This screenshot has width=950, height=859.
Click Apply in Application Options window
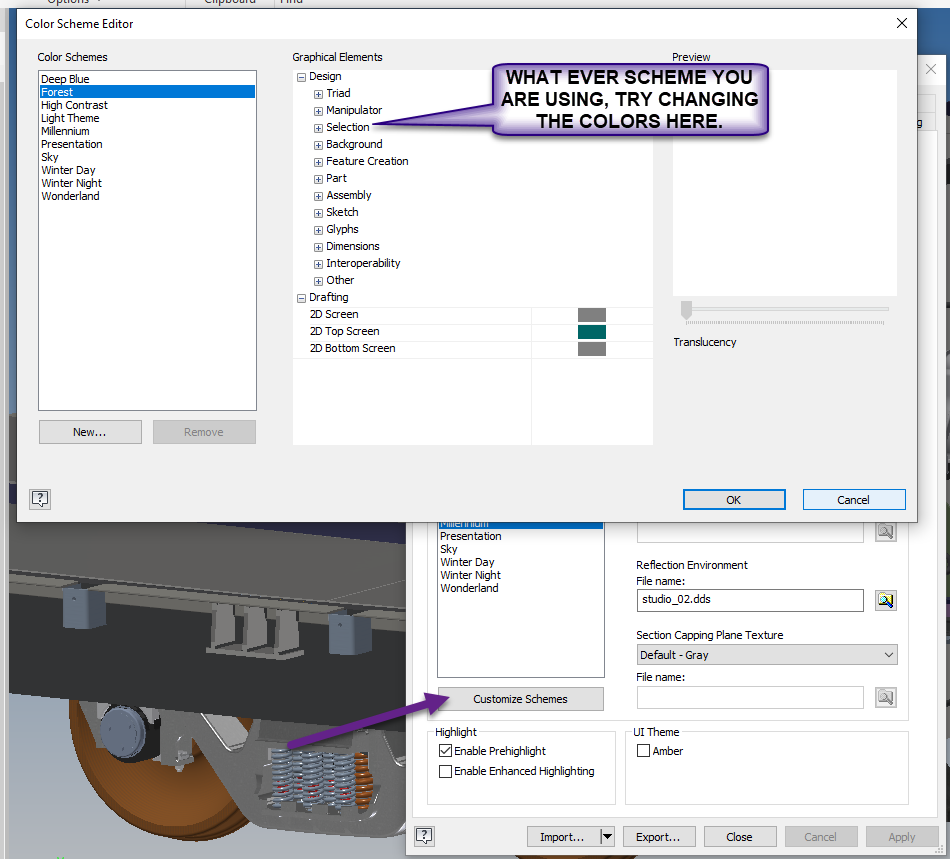[902, 837]
